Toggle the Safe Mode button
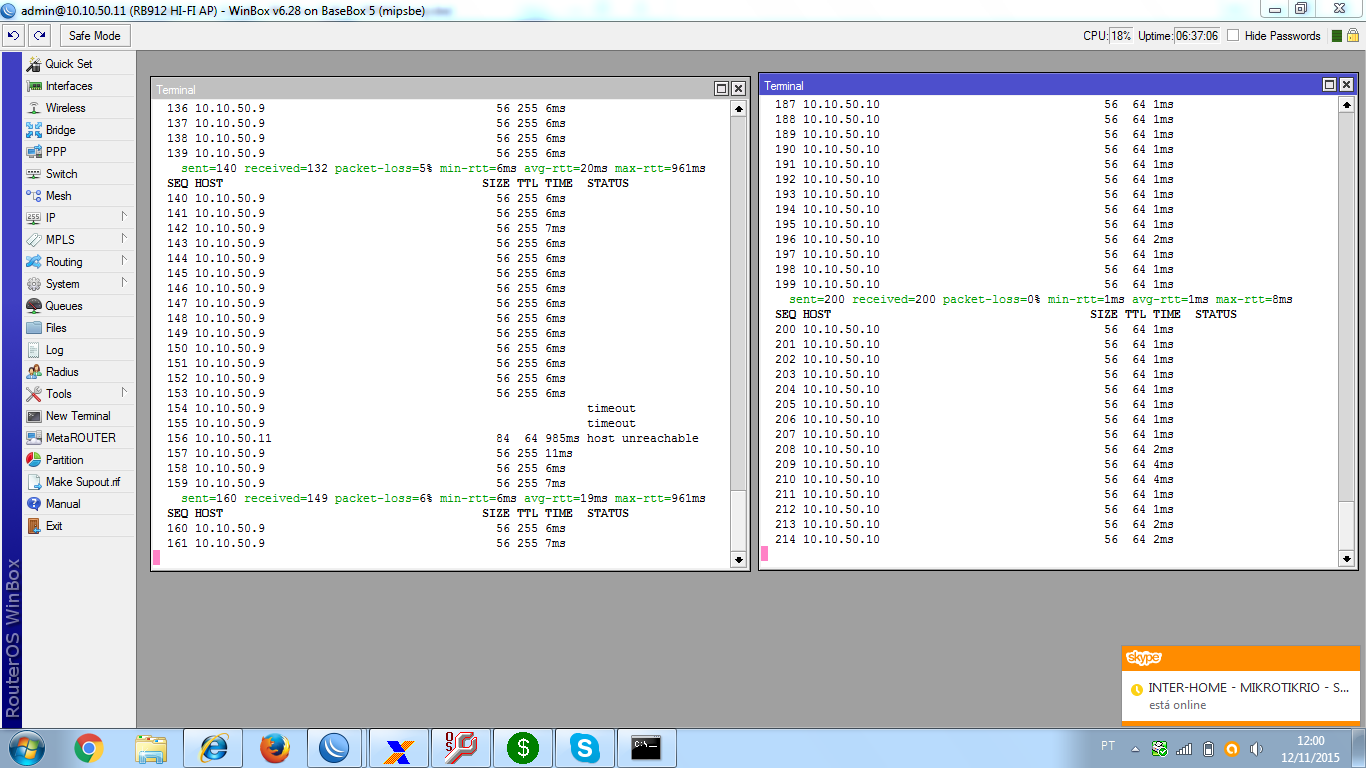1366x768 pixels. 95,35
